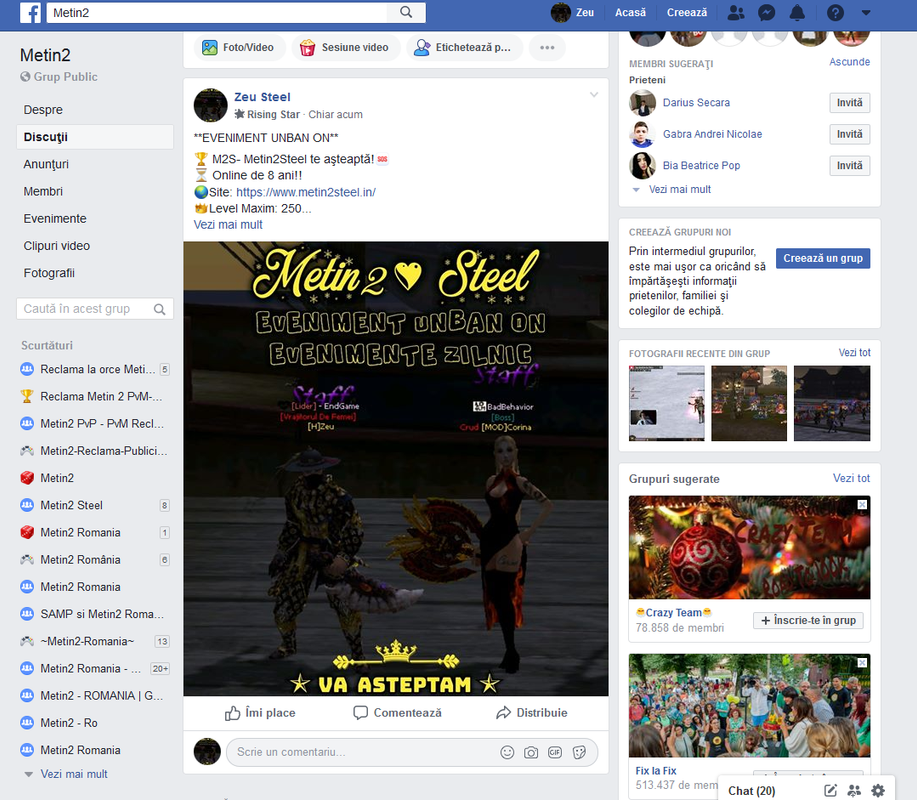
Task: Open Metin2 - Ro shortcut
Action: coord(68,723)
